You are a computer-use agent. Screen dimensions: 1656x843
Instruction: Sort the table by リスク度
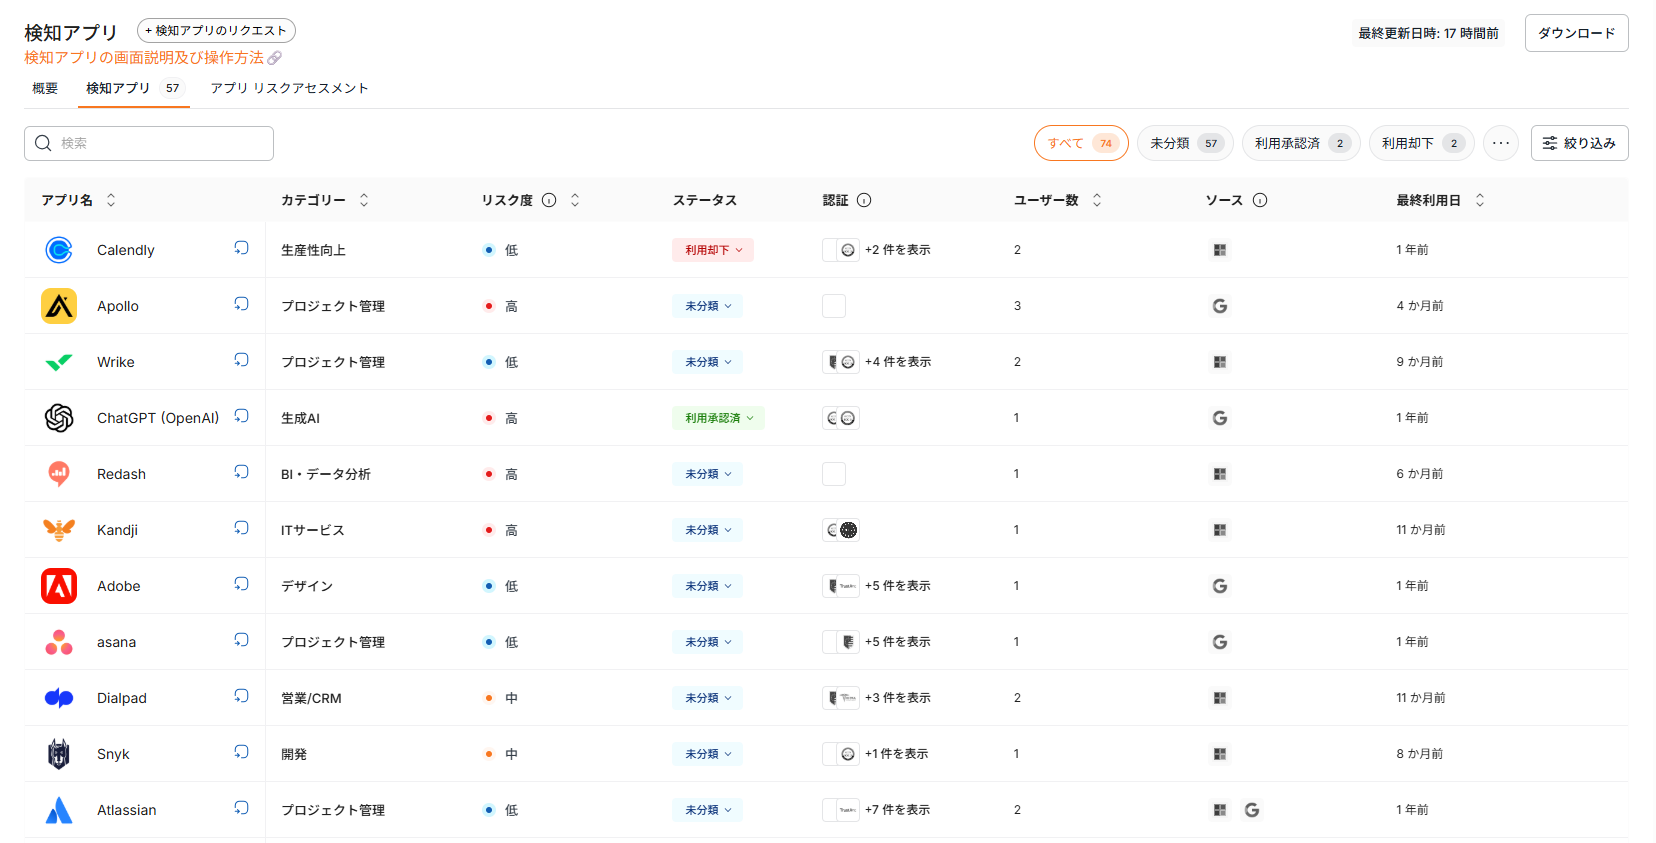[x=575, y=200]
